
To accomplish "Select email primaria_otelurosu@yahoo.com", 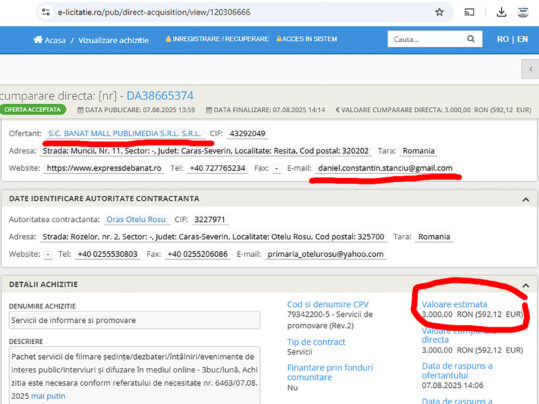I will (325, 254).
